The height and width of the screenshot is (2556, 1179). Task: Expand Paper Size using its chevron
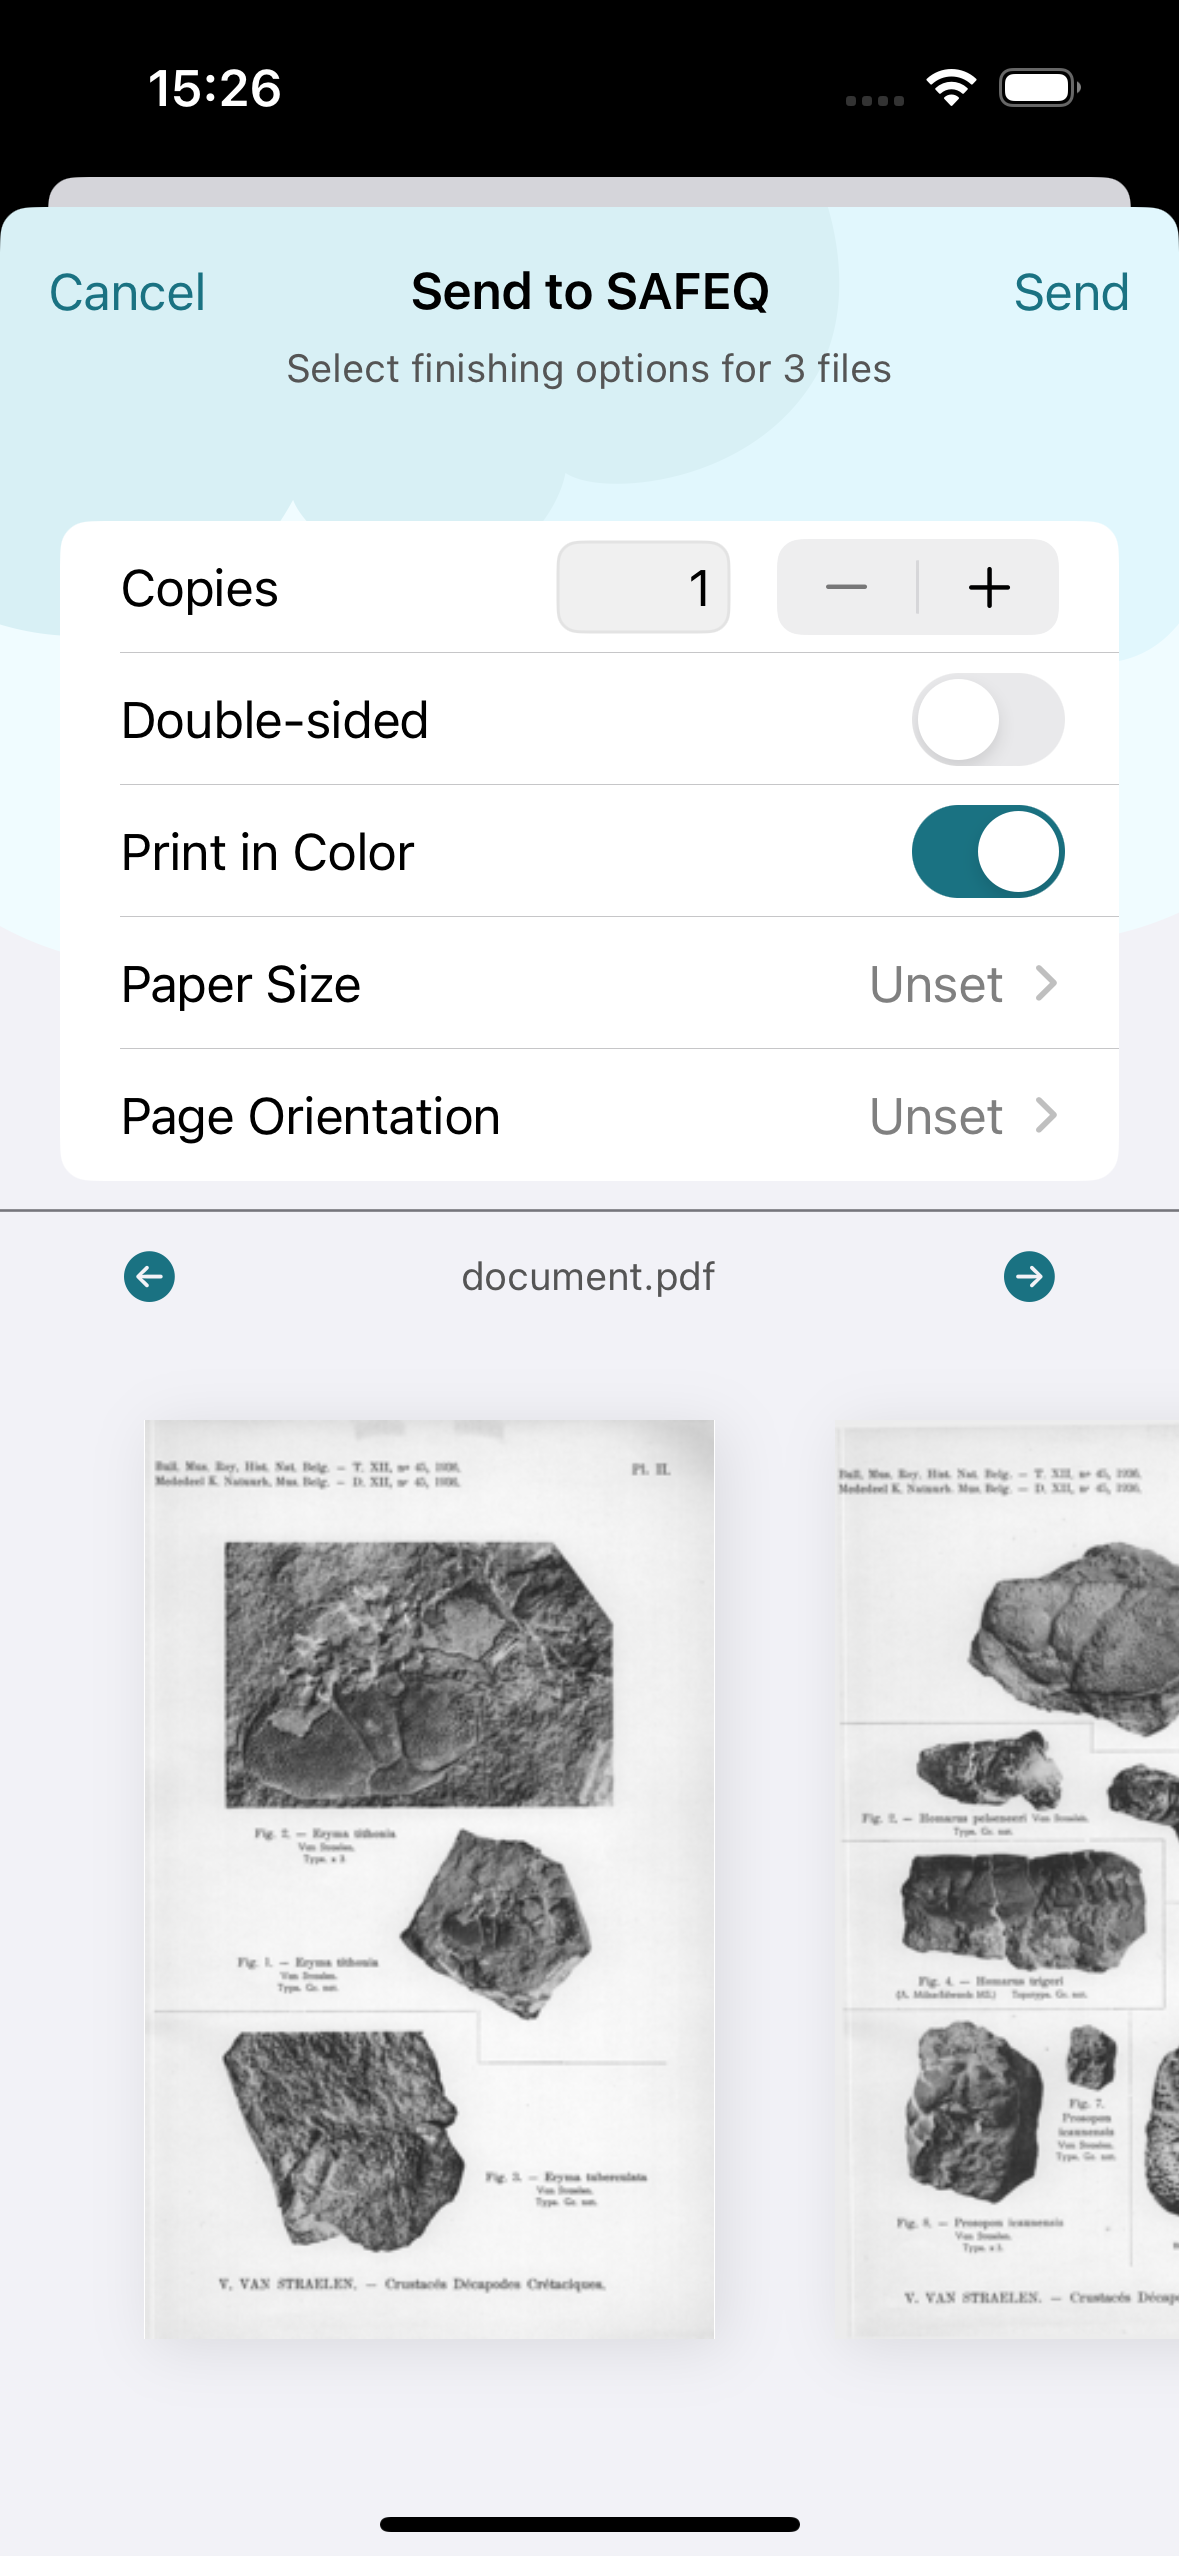[x=1046, y=984]
